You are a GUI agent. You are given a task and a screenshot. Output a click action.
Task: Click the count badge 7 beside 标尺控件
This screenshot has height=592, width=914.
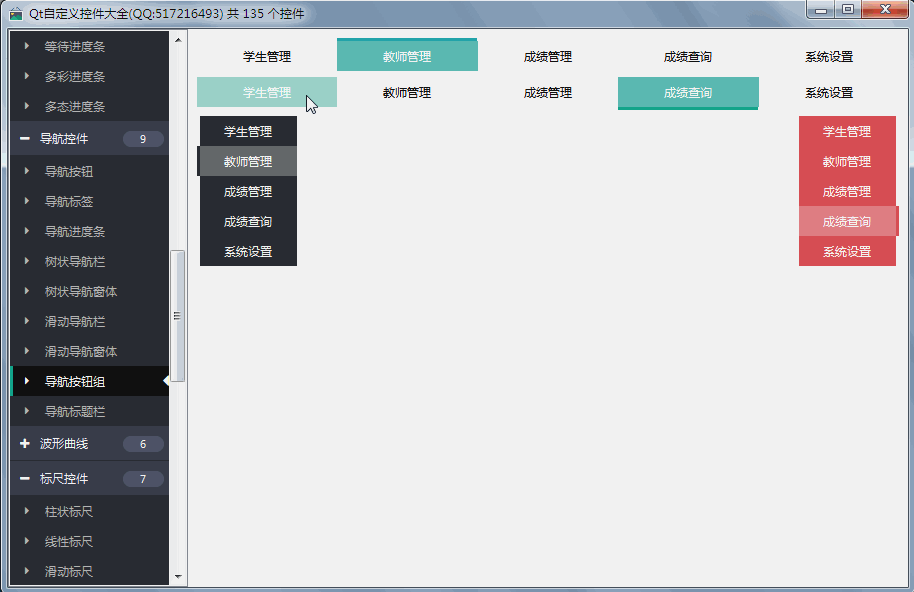143,479
